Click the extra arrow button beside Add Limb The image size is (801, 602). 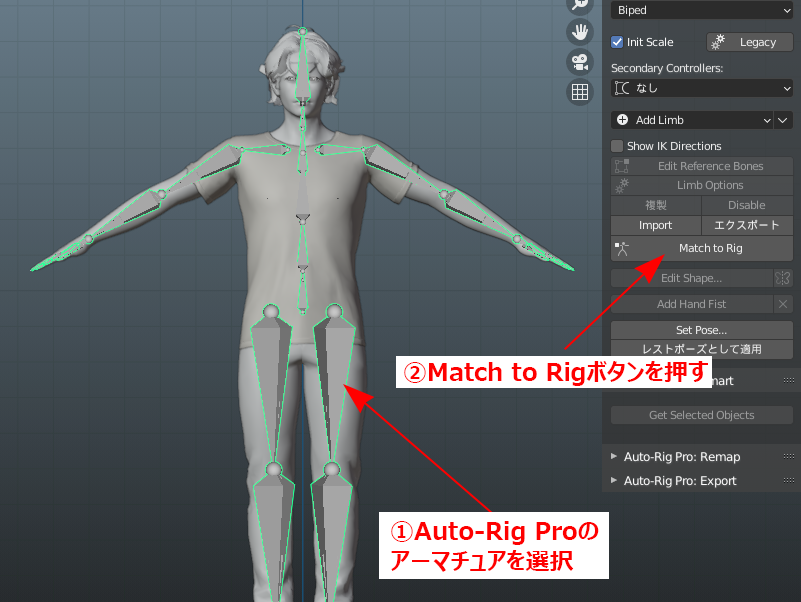coord(783,120)
